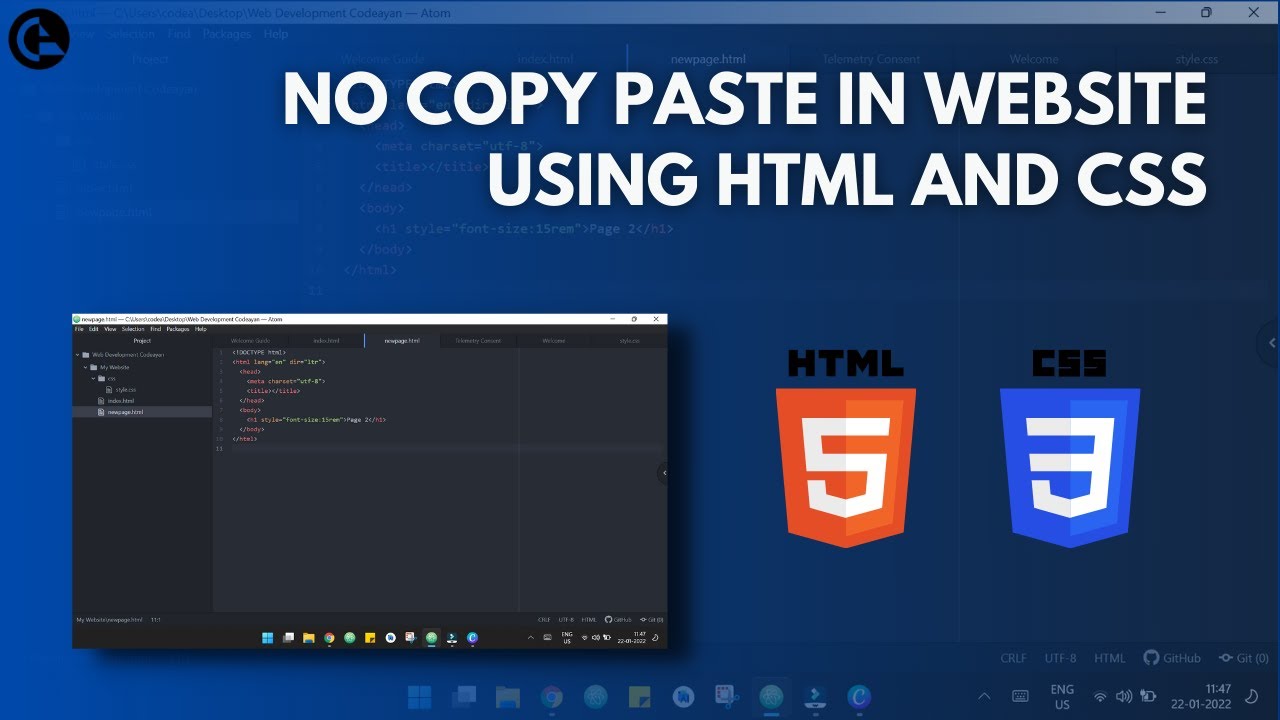Launch Chrome from large background taskbar
This screenshot has width=1280, height=720.
pos(552,696)
